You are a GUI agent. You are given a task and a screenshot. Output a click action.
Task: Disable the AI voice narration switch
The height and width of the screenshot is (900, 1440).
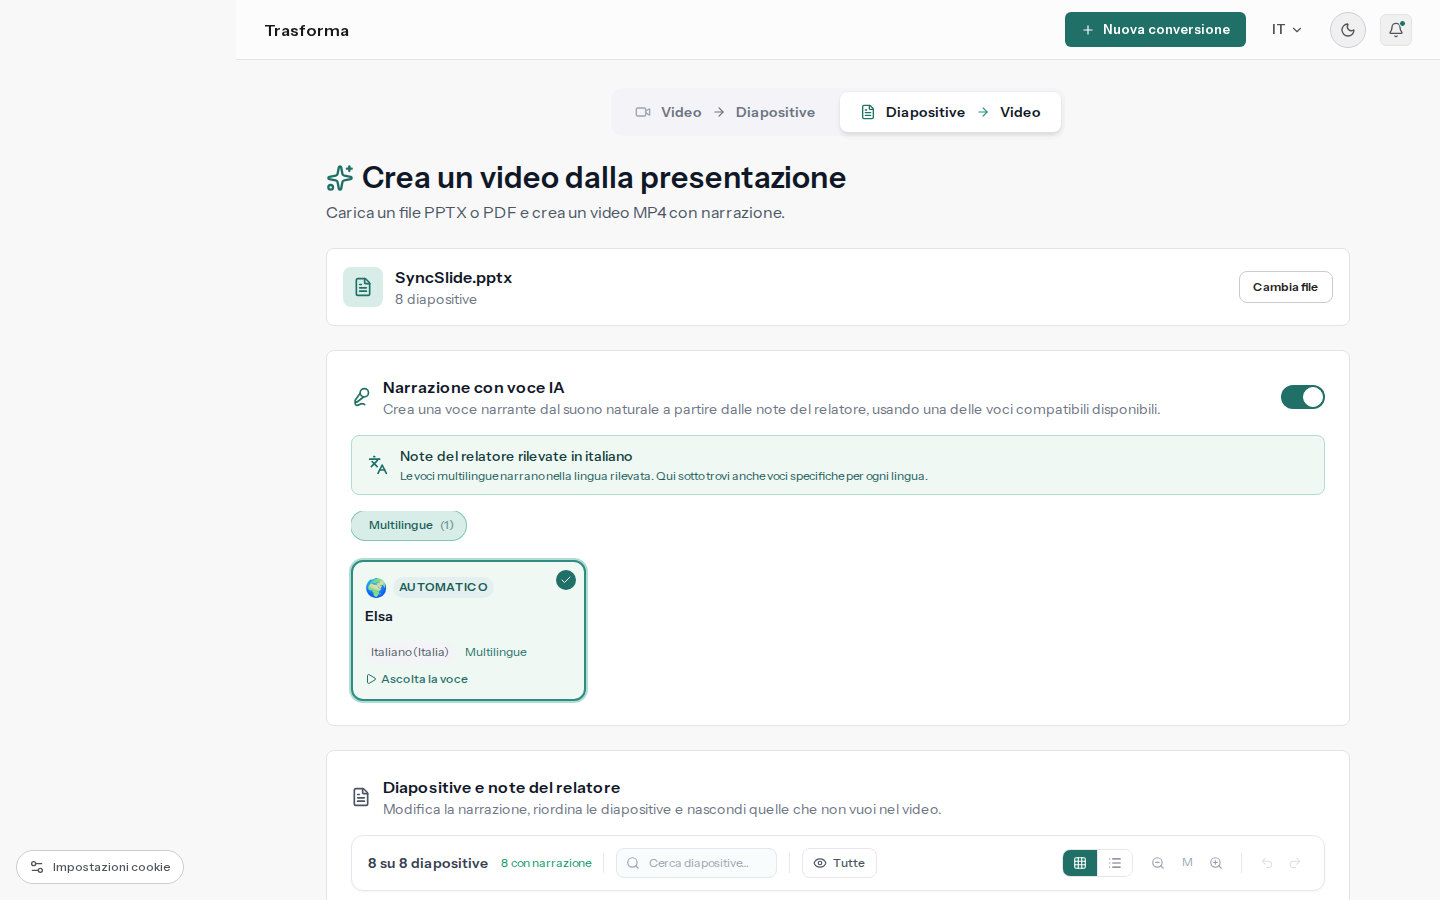[x=1303, y=397]
